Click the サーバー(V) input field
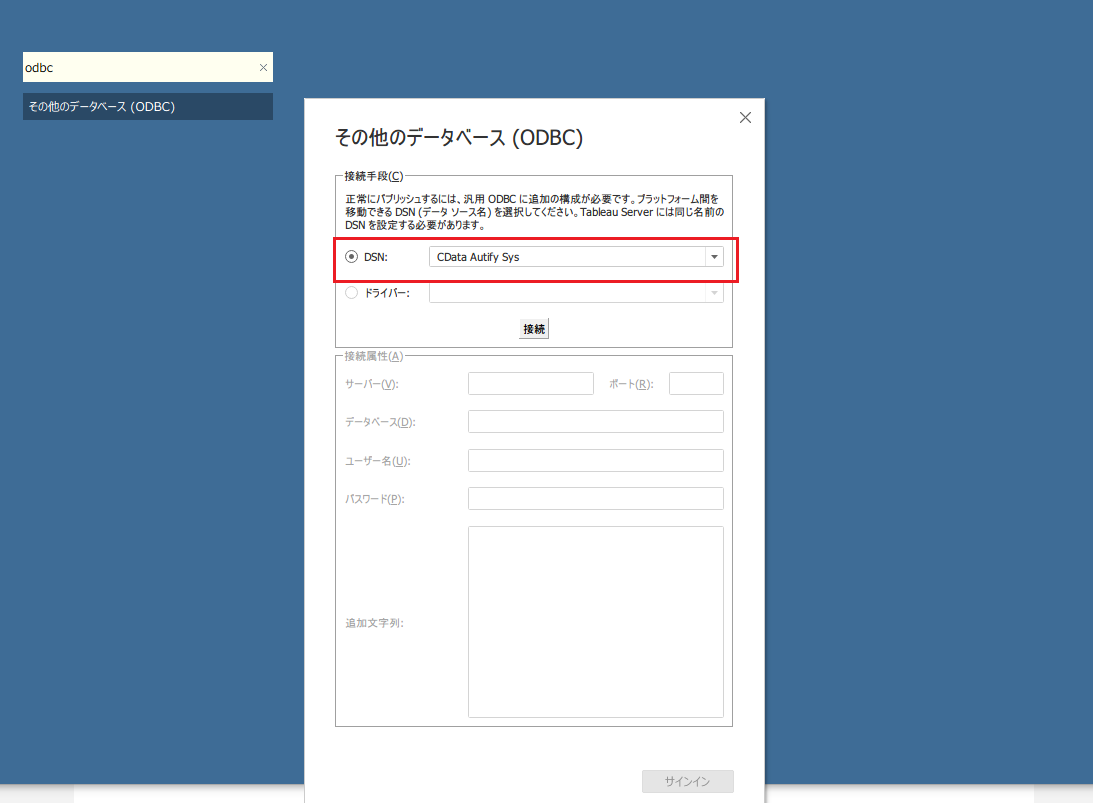 [x=531, y=383]
